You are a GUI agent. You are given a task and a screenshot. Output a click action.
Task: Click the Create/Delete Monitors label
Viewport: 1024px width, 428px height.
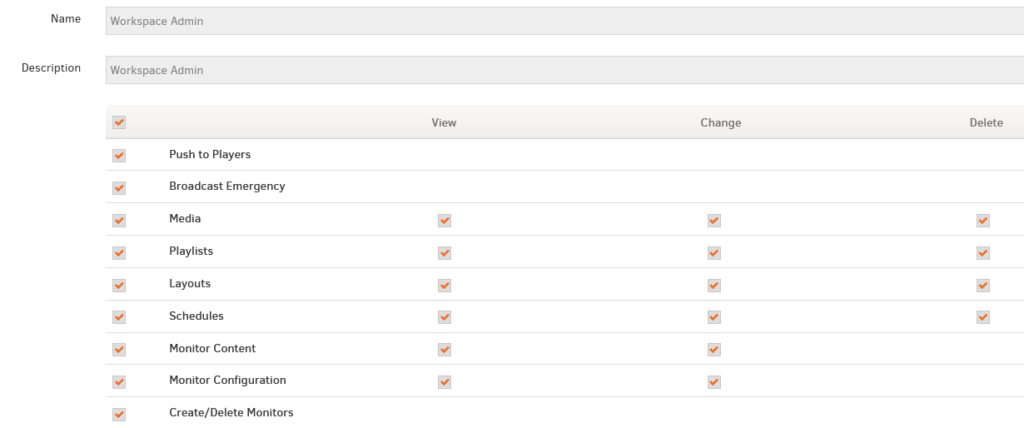pos(231,413)
